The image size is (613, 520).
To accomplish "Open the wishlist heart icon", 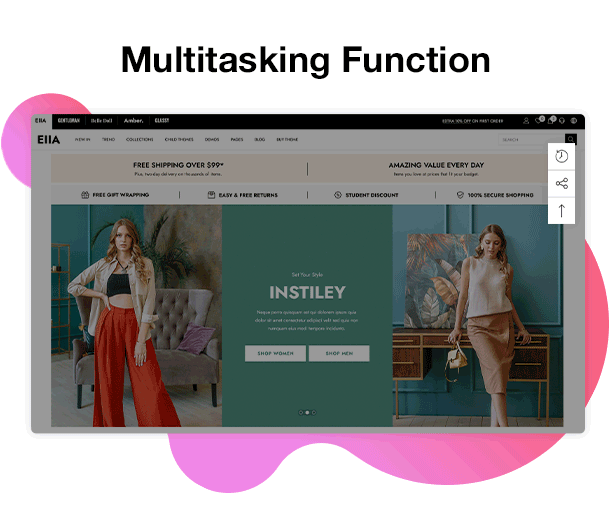I will point(538,121).
